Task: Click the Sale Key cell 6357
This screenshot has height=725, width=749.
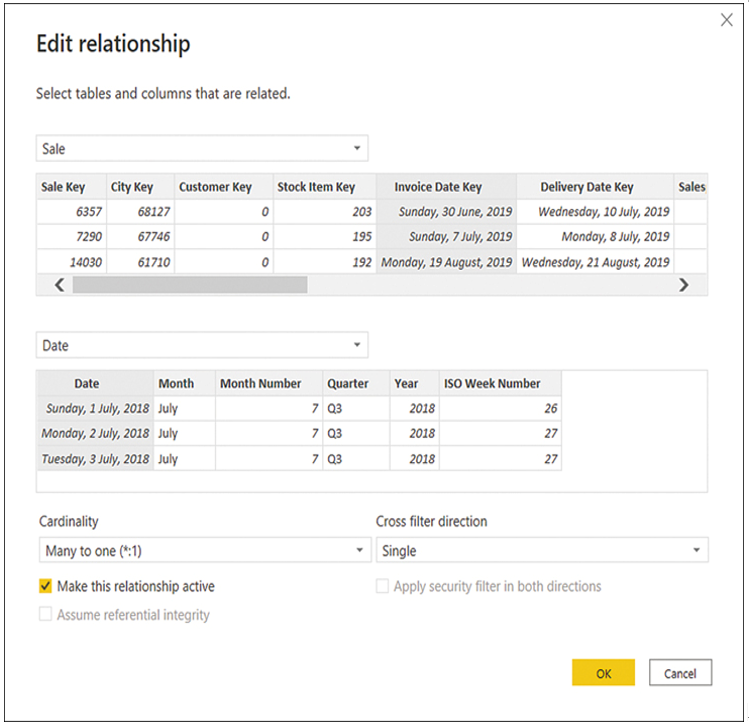Action: pyautogui.click(x=71, y=212)
